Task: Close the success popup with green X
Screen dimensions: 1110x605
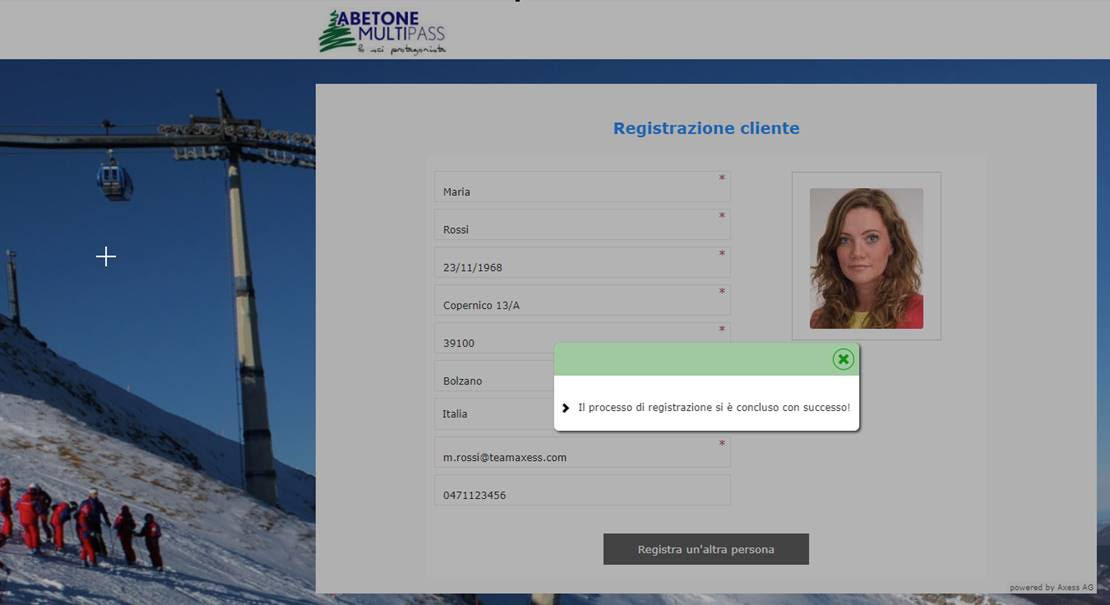Action: click(x=843, y=359)
